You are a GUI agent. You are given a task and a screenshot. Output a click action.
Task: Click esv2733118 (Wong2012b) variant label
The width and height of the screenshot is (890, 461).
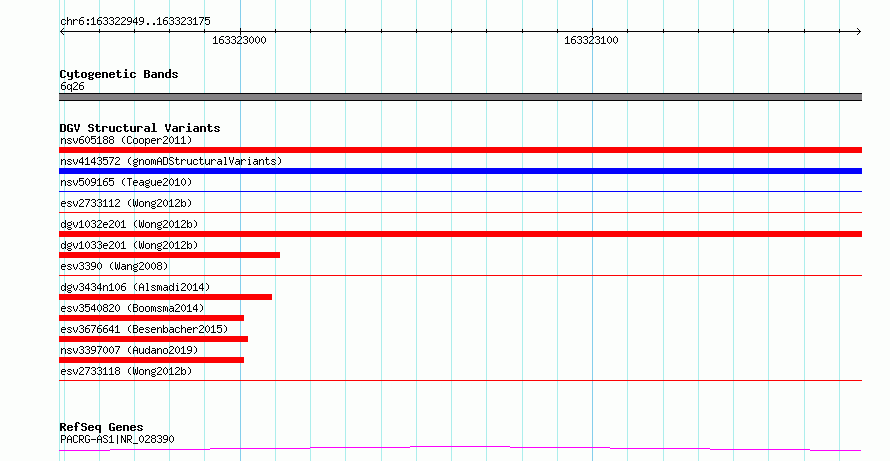(x=126, y=371)
